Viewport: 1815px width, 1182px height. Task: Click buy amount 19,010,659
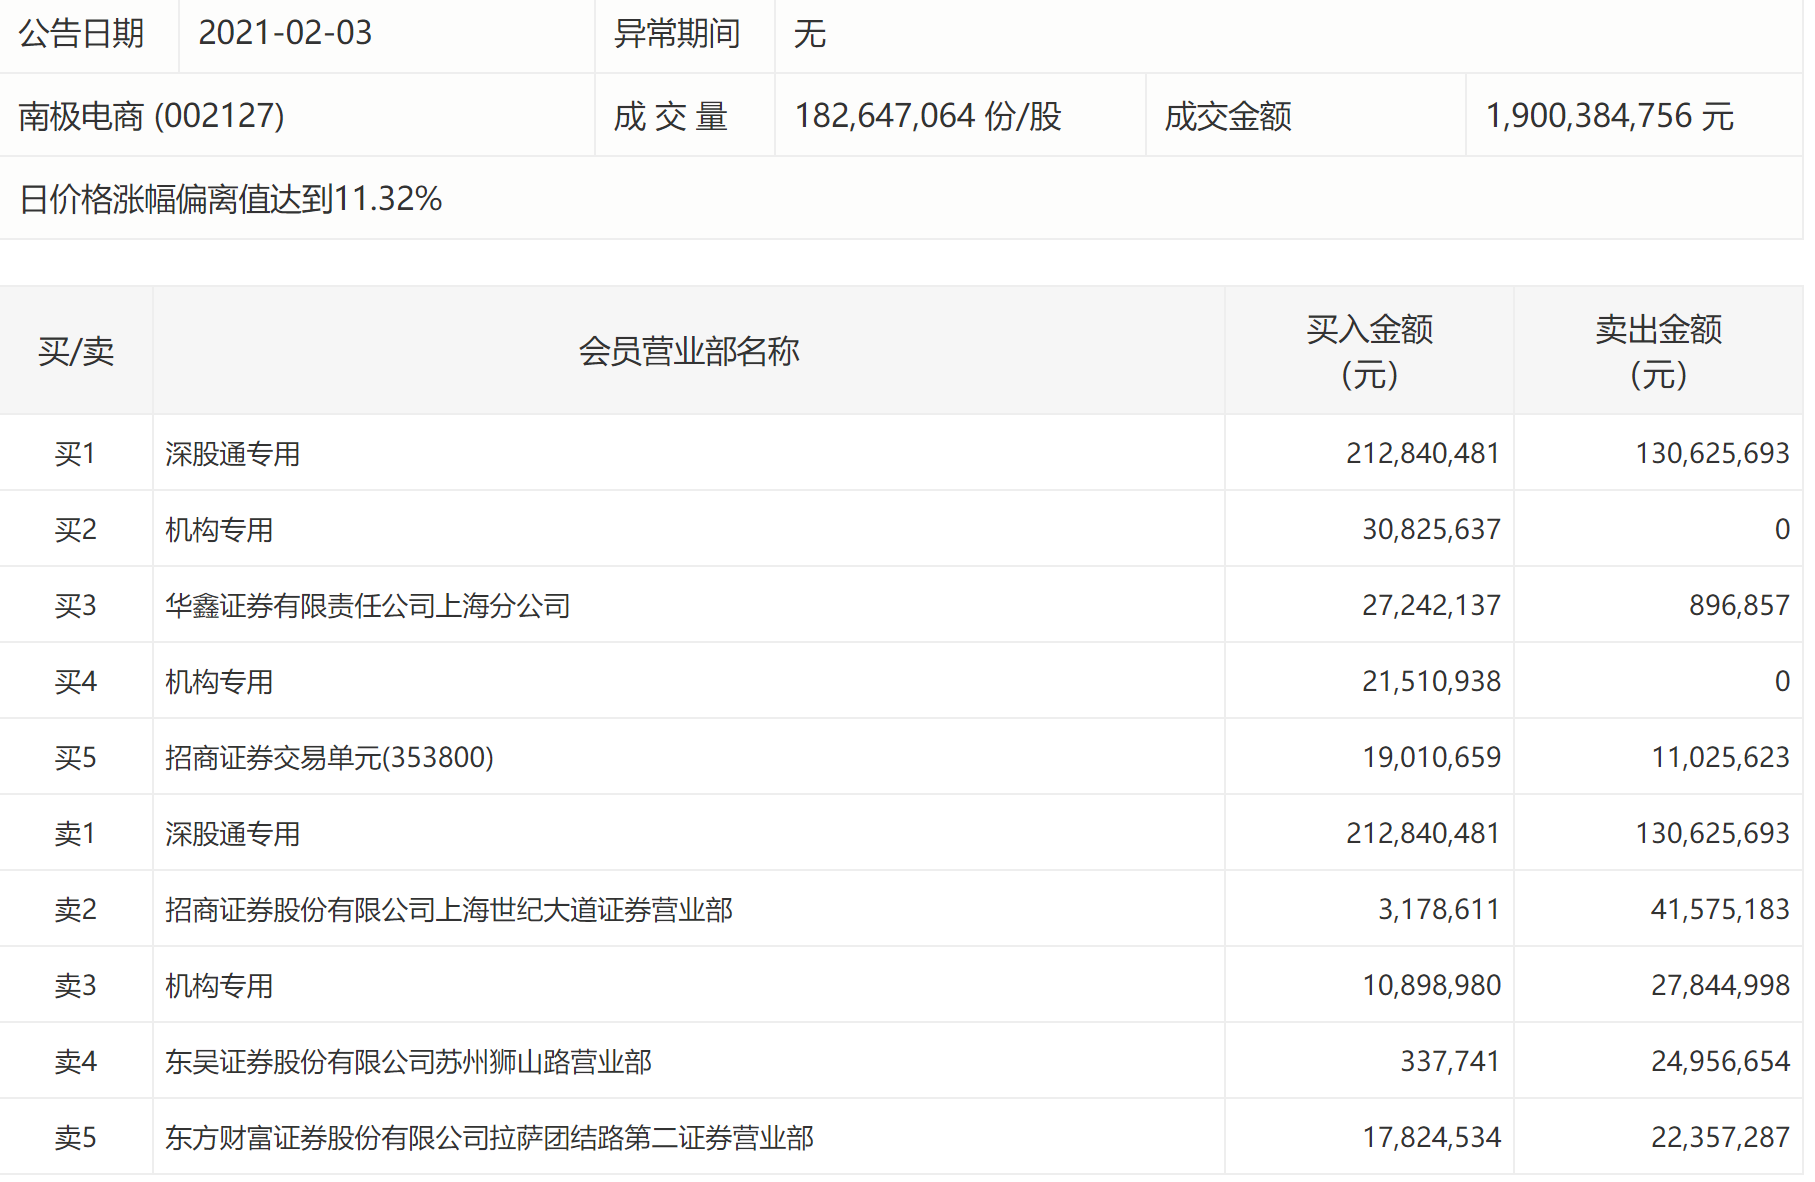click(1431, 758)
